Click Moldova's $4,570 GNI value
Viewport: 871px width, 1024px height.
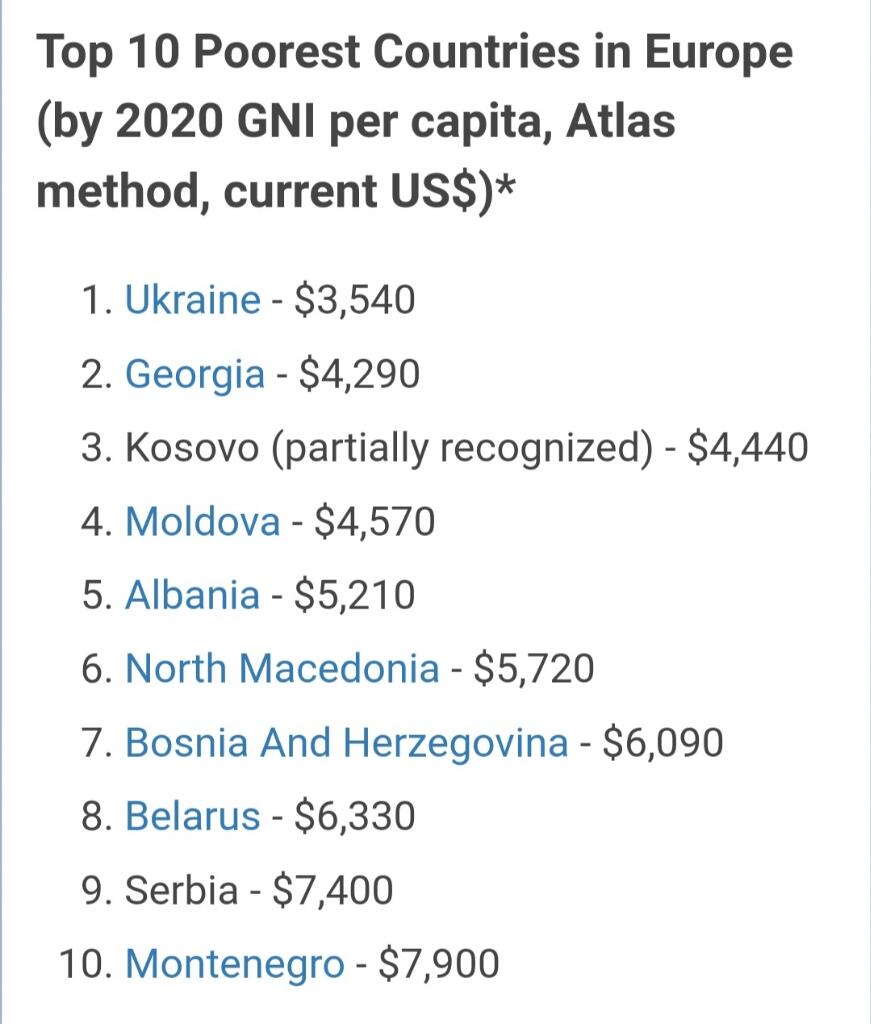[x=375, y=522]
